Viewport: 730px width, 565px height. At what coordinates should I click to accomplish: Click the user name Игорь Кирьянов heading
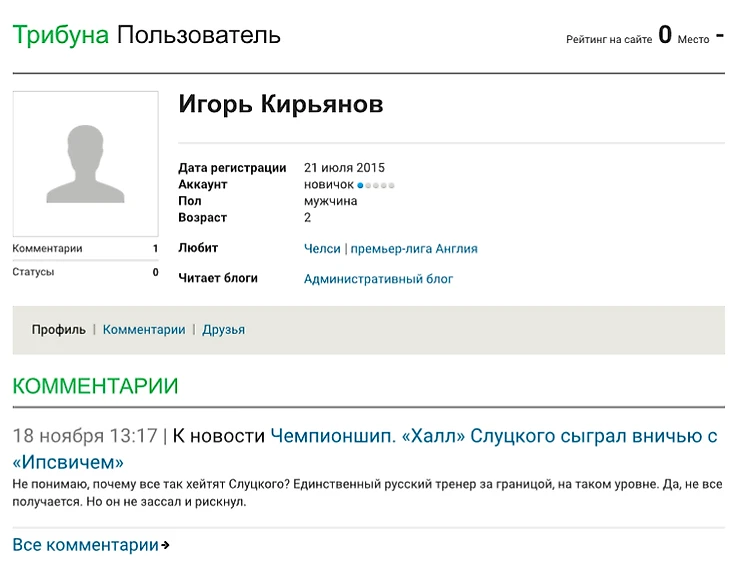[280, 105]
